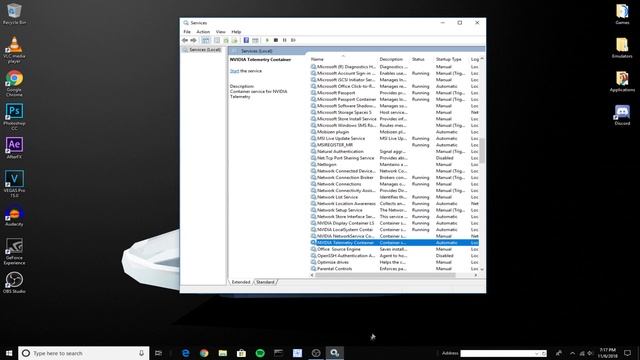Open the Discord desktop shortcut
This screenshot has height=360, width=640.
[622, 115]
